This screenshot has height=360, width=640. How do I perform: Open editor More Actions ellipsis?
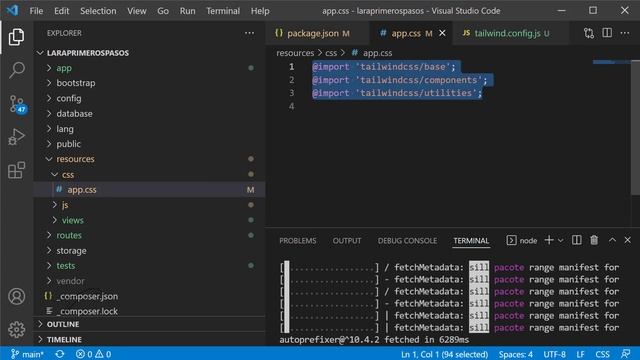[x=625, y=33]
